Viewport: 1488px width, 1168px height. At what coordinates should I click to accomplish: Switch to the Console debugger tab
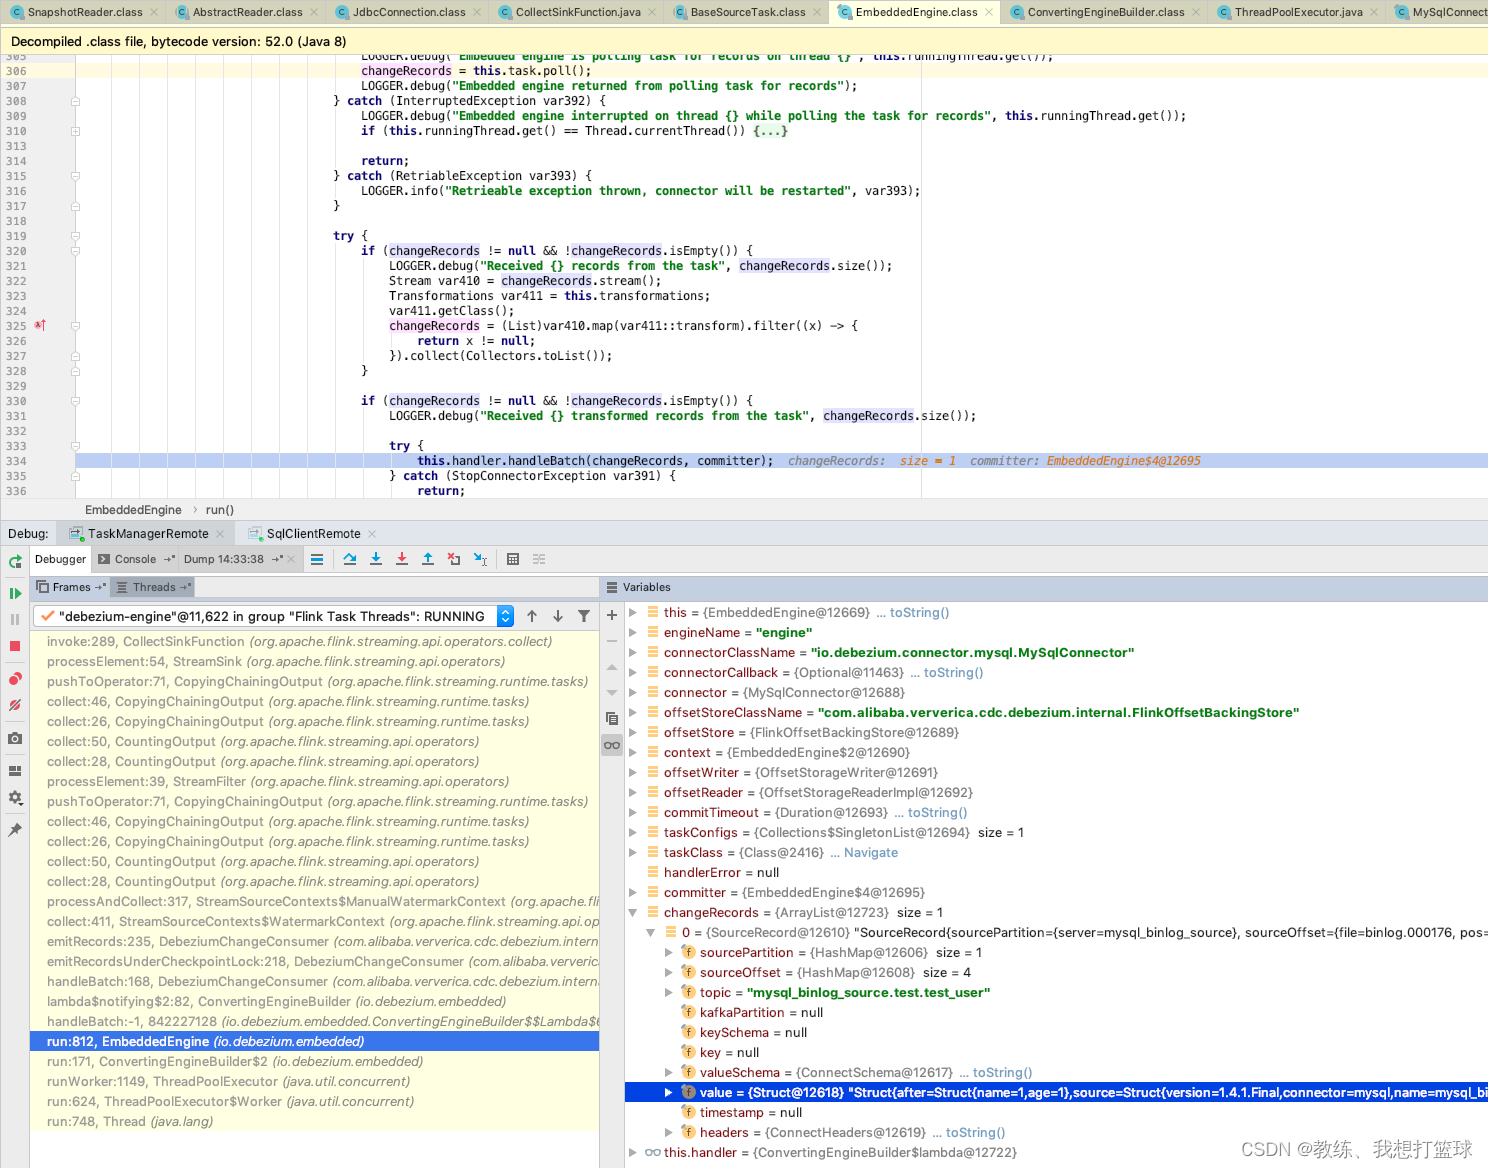point(135,559)
